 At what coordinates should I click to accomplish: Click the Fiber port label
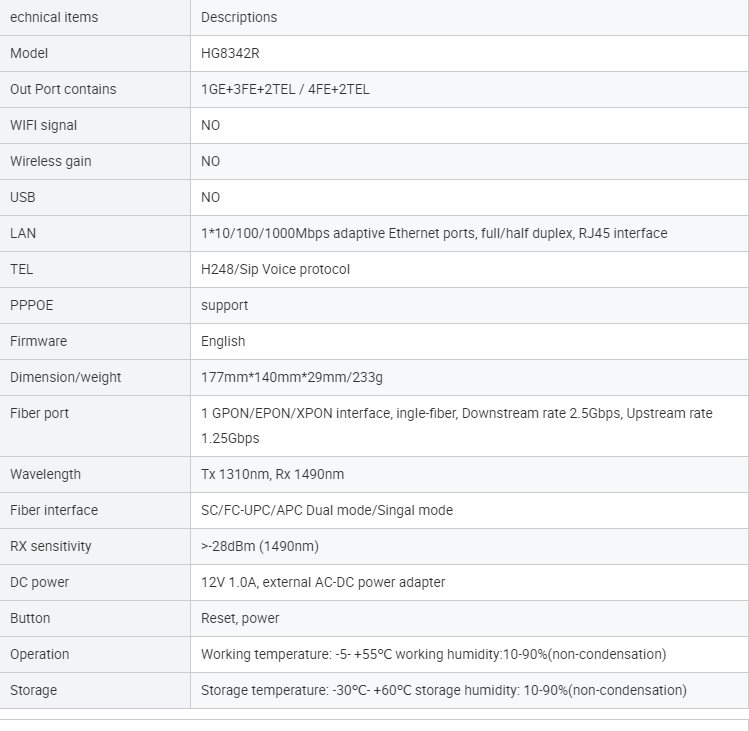pyautogui.click(x=39, y=413)
